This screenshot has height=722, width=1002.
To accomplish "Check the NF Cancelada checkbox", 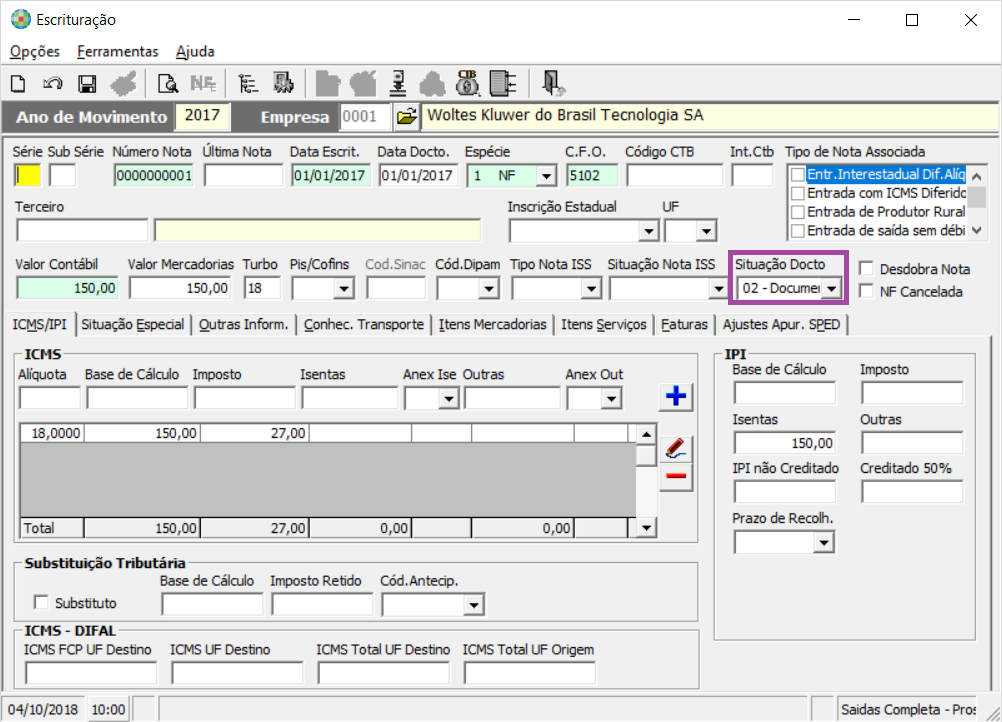I will 866,292.
